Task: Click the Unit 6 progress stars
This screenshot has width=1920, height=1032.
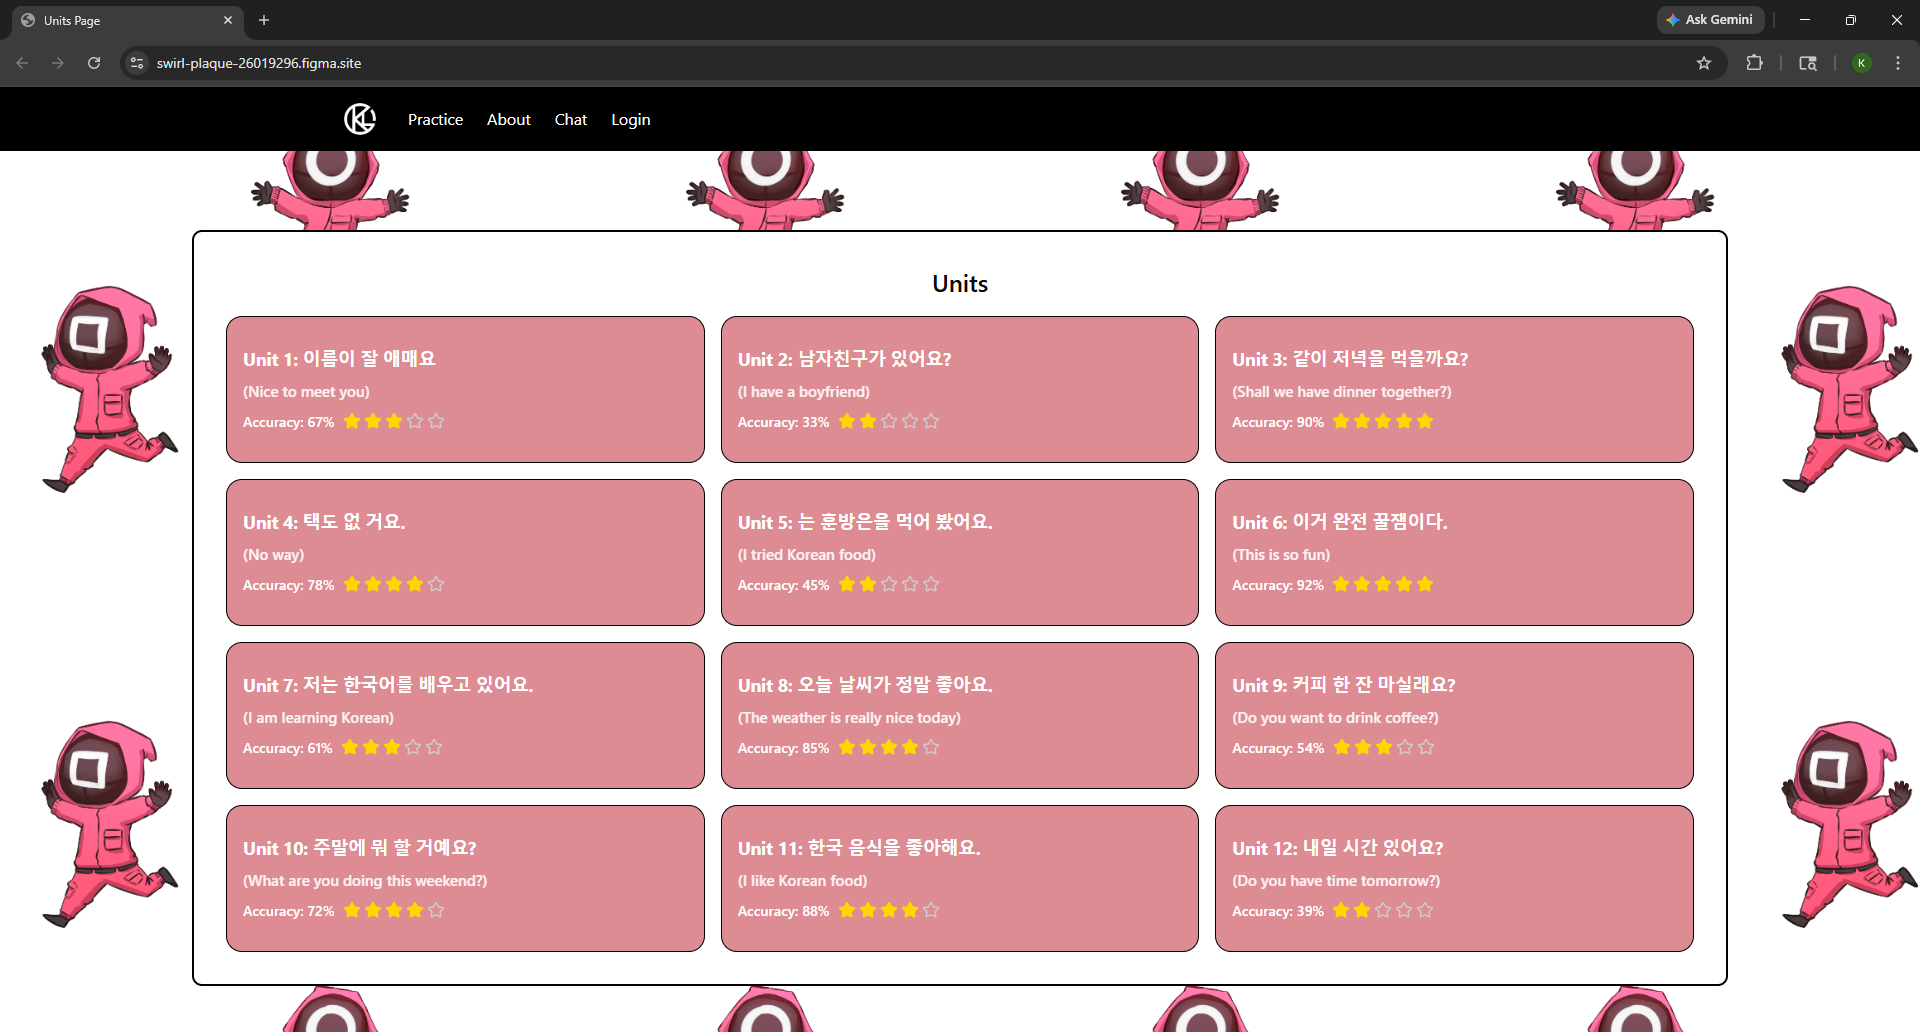Action: [1382, 584]
